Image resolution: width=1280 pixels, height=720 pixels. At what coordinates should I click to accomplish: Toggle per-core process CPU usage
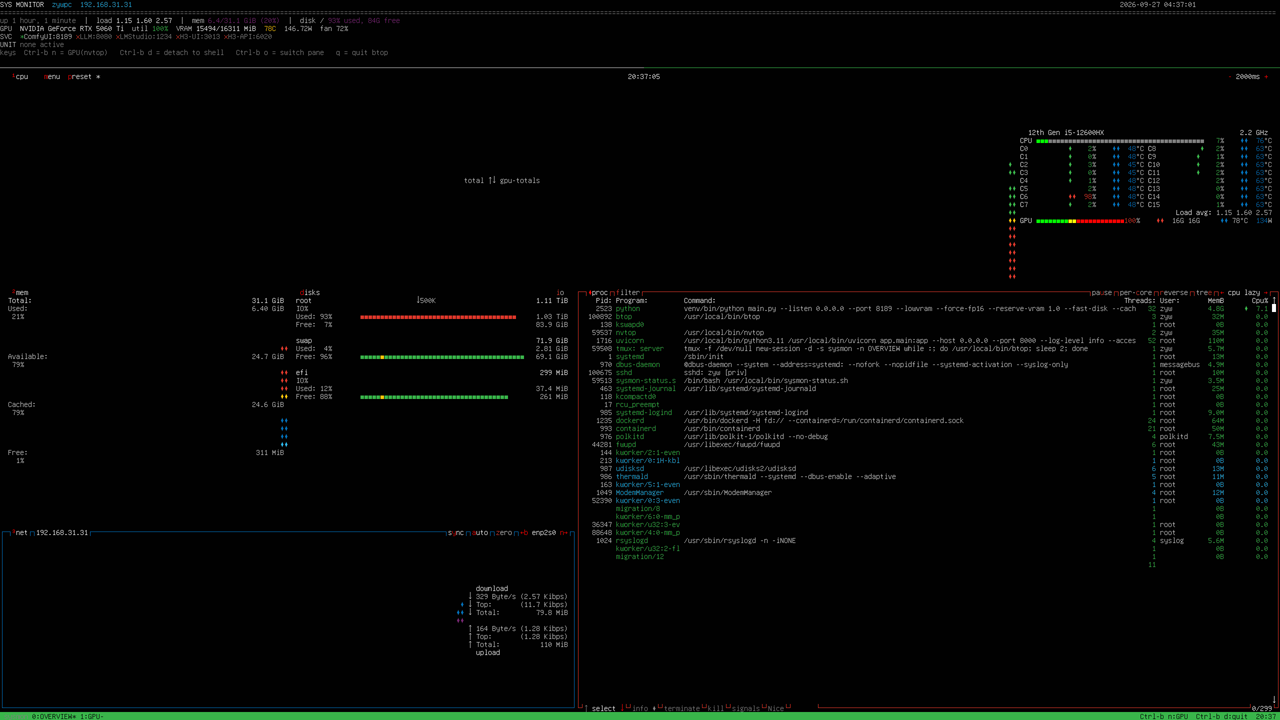[x=1135, y=293]
